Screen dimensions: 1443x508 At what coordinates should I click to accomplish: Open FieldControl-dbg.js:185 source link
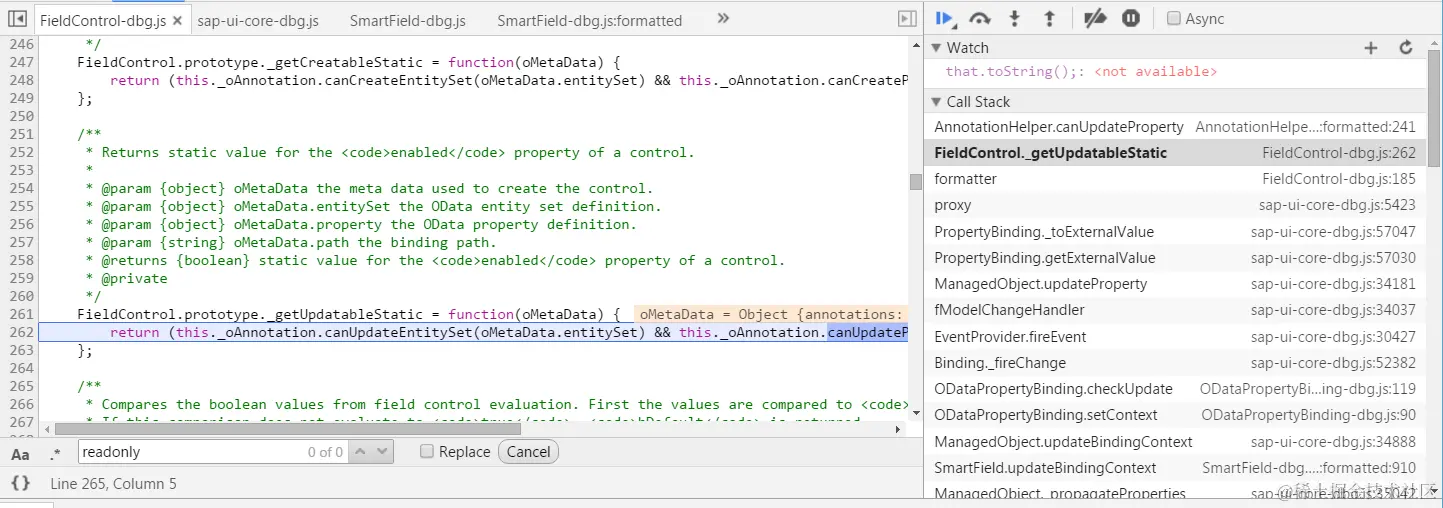point(1338,179)
